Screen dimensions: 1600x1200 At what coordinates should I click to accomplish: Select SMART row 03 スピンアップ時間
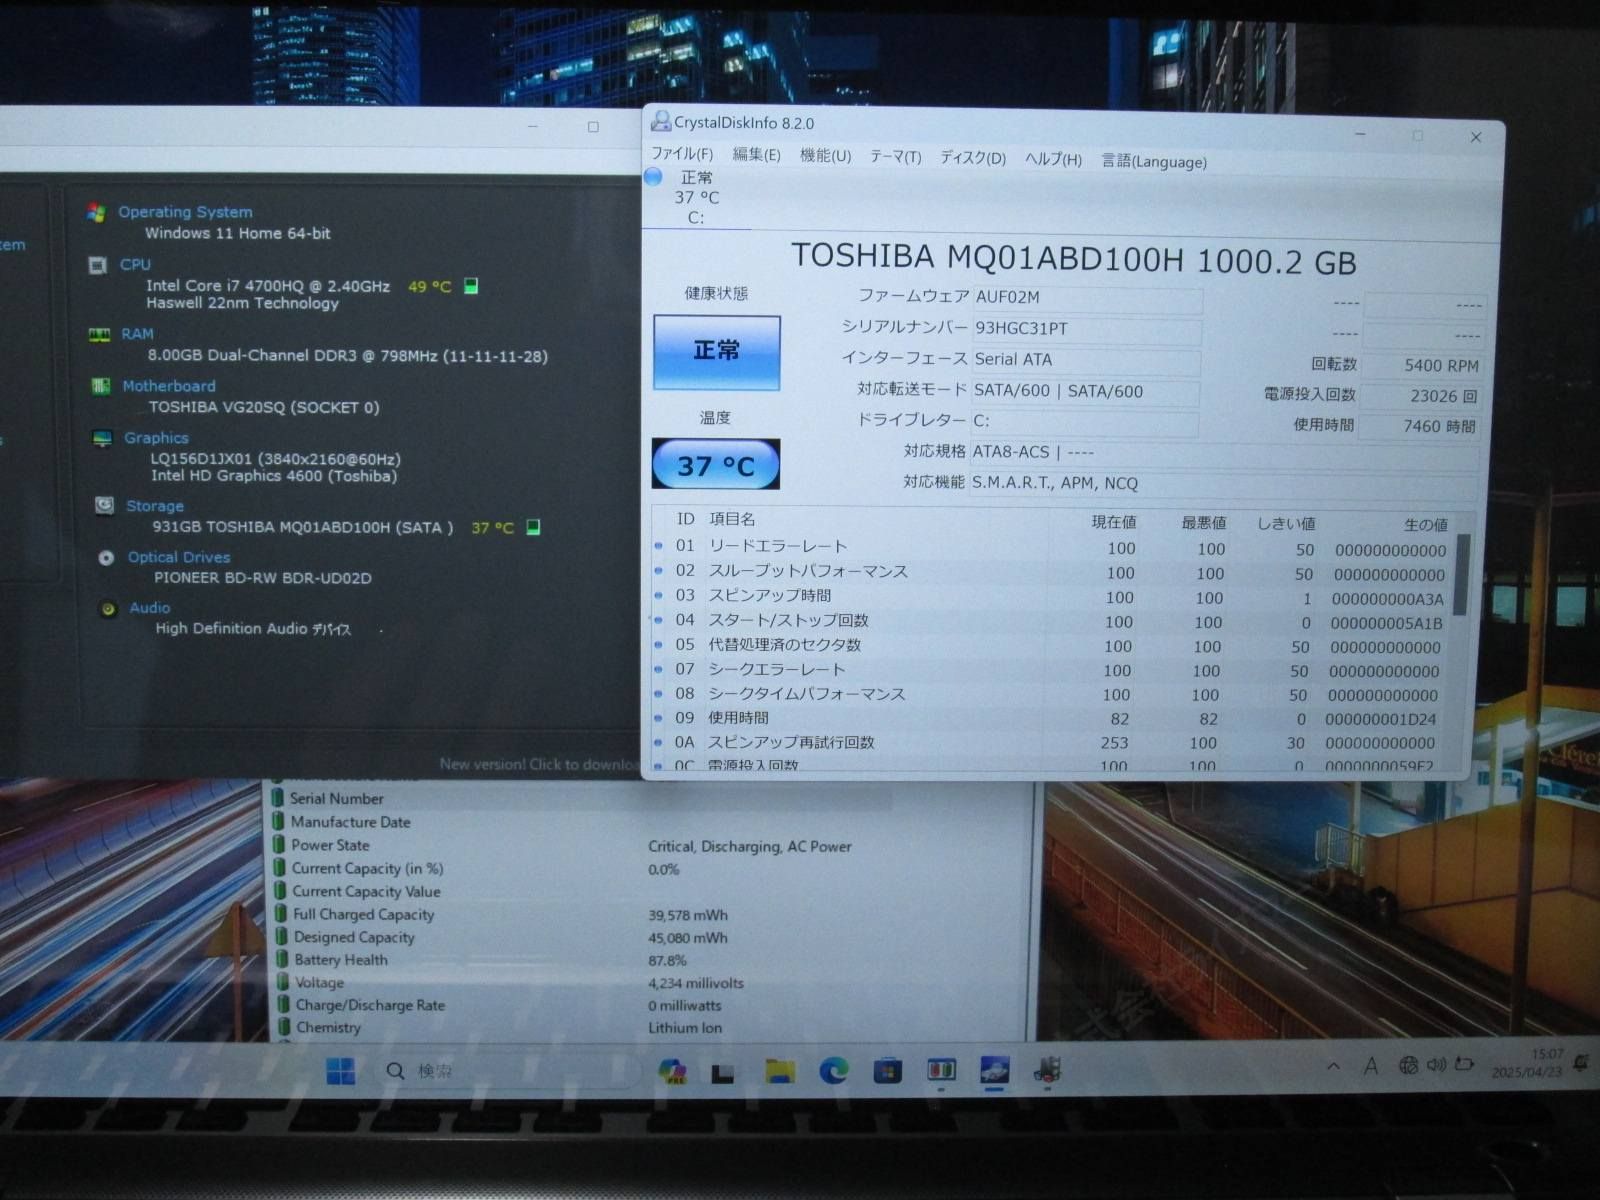pyautogui.click(x=1050, y=597)
